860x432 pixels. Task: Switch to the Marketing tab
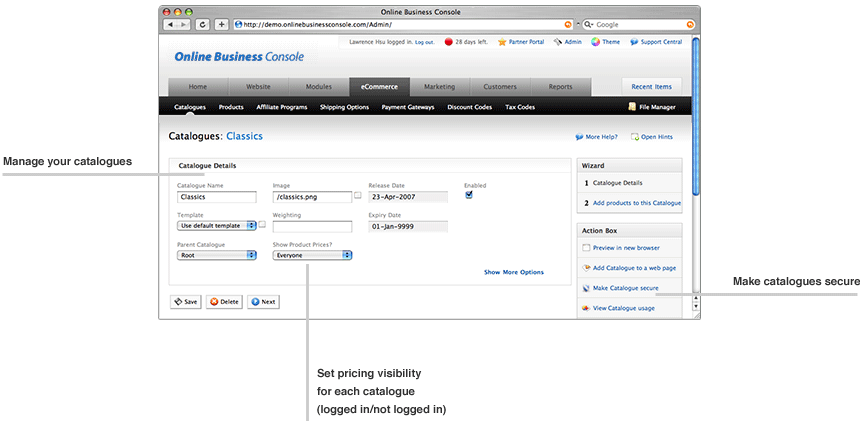click(x=439, y=87)
